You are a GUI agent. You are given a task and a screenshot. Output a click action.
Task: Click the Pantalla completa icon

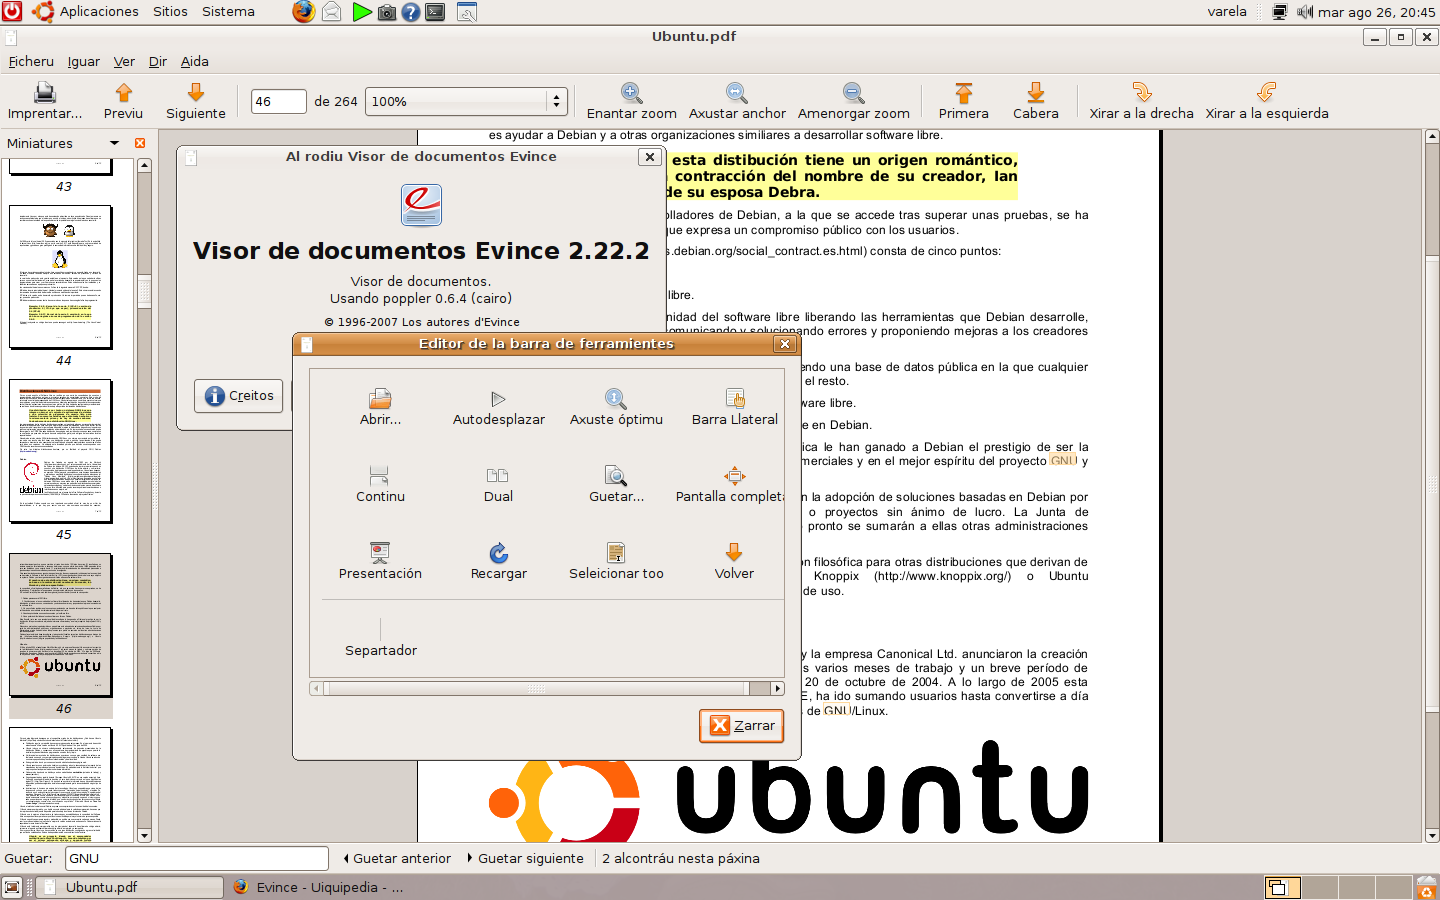(x=734, y=476)
